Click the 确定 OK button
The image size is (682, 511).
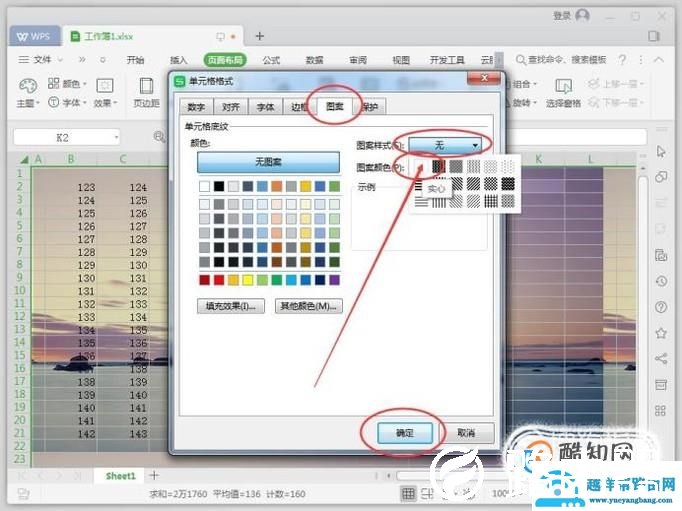click(405, 433)
